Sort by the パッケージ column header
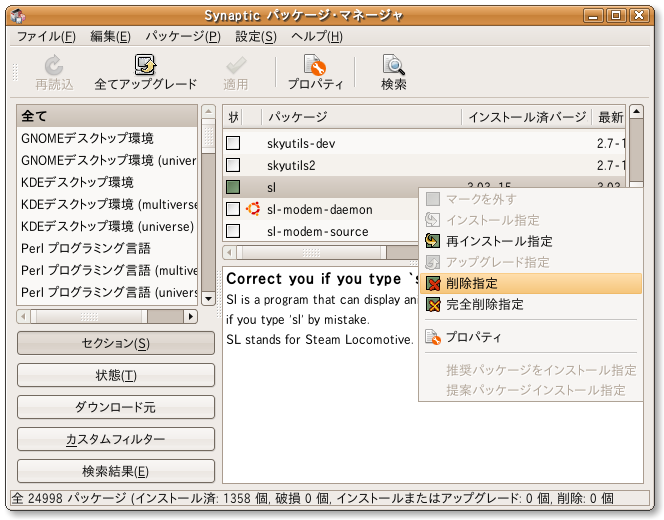This screenshot has width=664, height=520. [362, 117]
